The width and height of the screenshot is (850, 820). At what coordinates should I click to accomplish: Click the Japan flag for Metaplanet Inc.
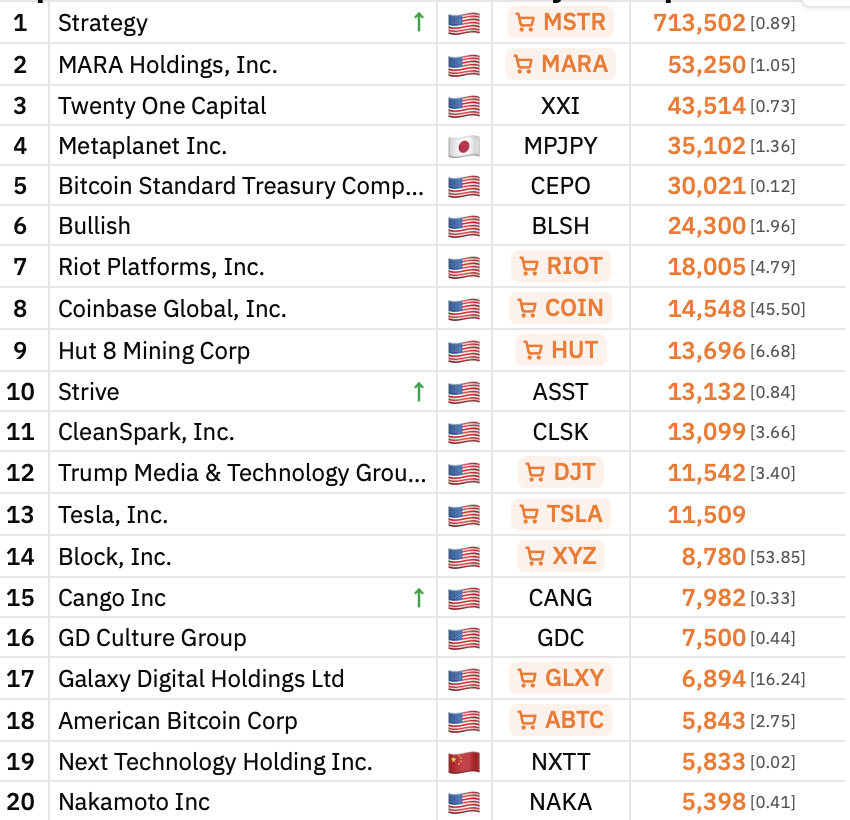(x=463, y=145)
